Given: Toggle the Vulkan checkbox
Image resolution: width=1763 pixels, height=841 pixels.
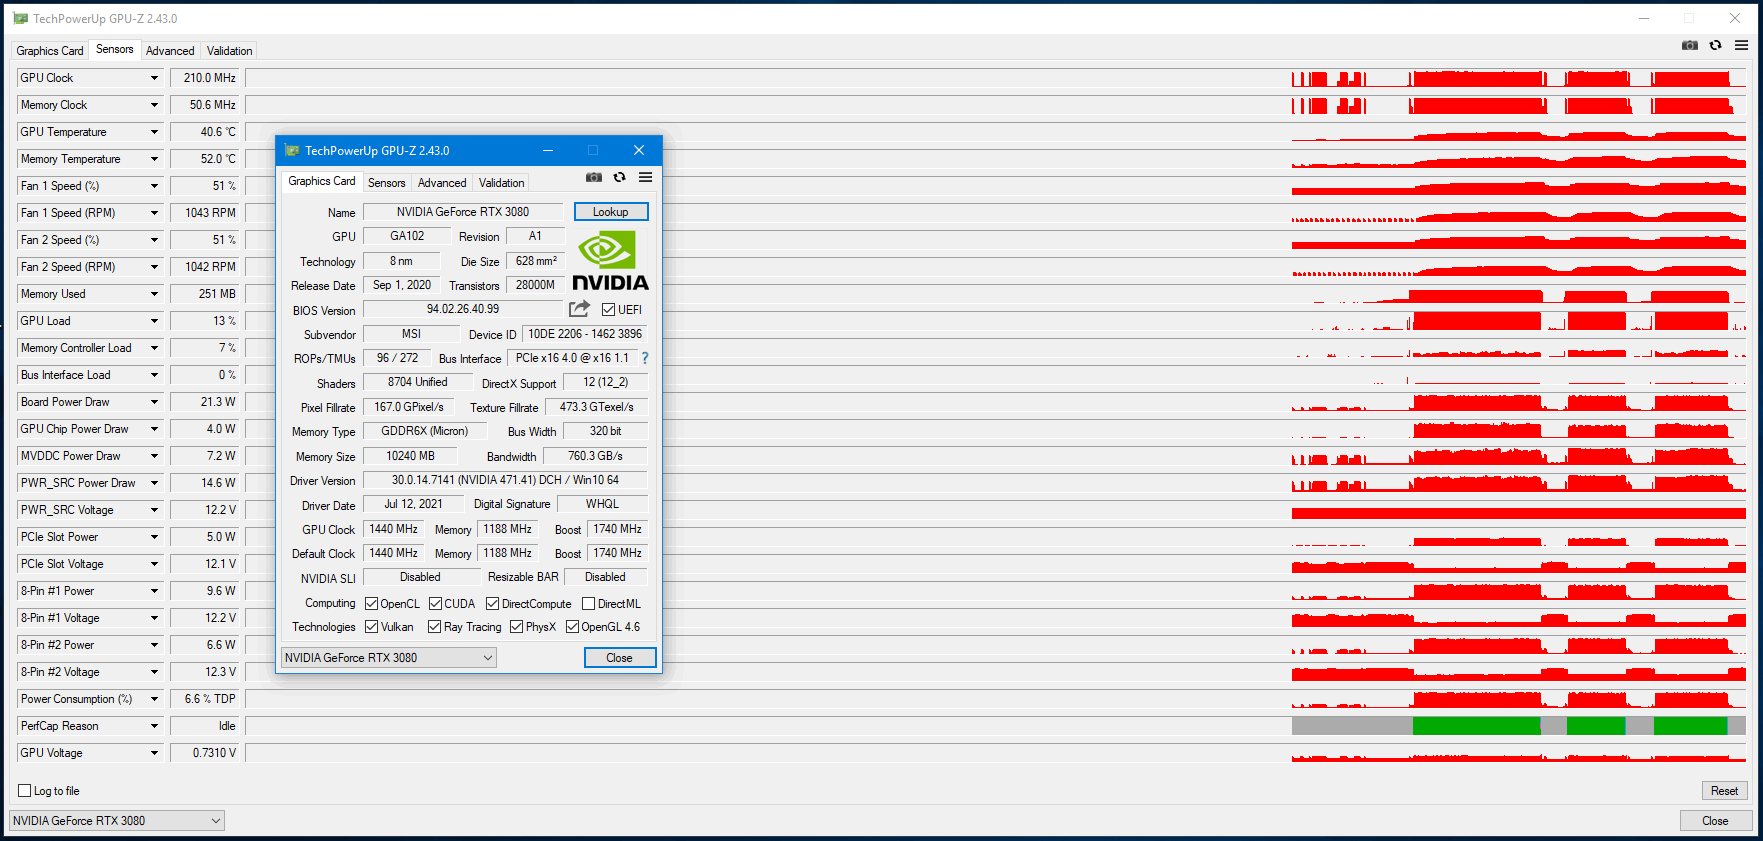Looking at the screenshot, I should [x=372, y=627].
